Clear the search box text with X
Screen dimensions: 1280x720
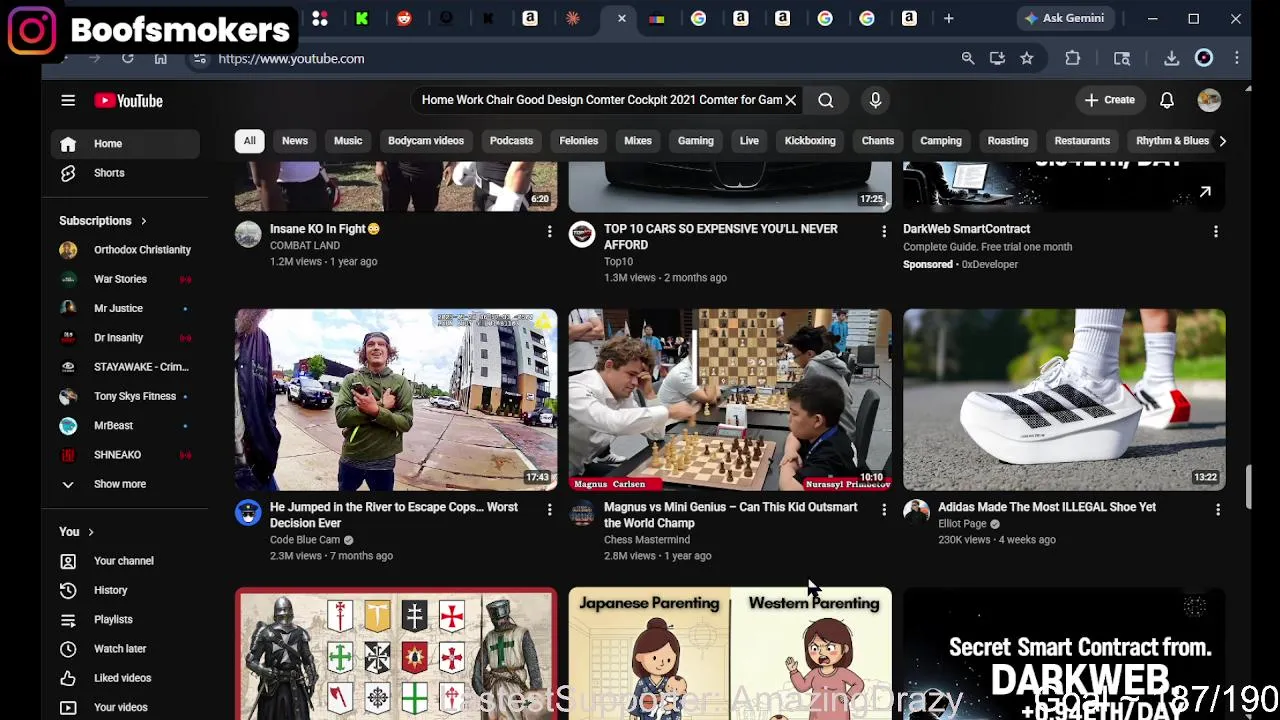790,100
